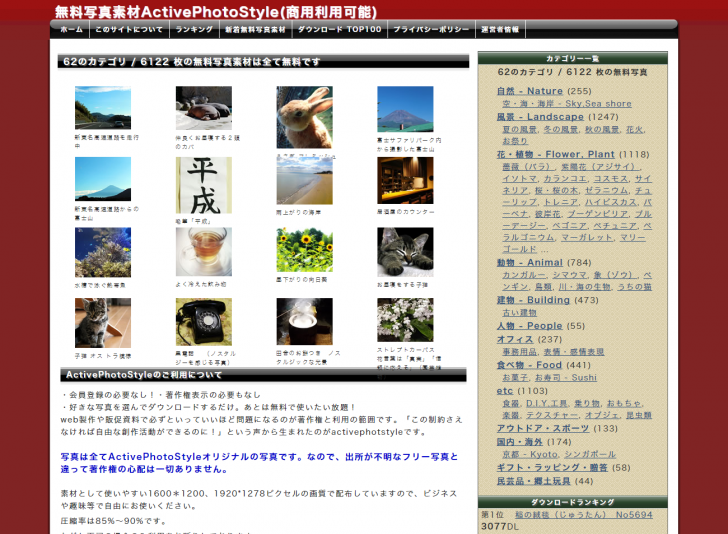
Task: Open the steaming pot photo thumbnail
Action: pos(305,321)
